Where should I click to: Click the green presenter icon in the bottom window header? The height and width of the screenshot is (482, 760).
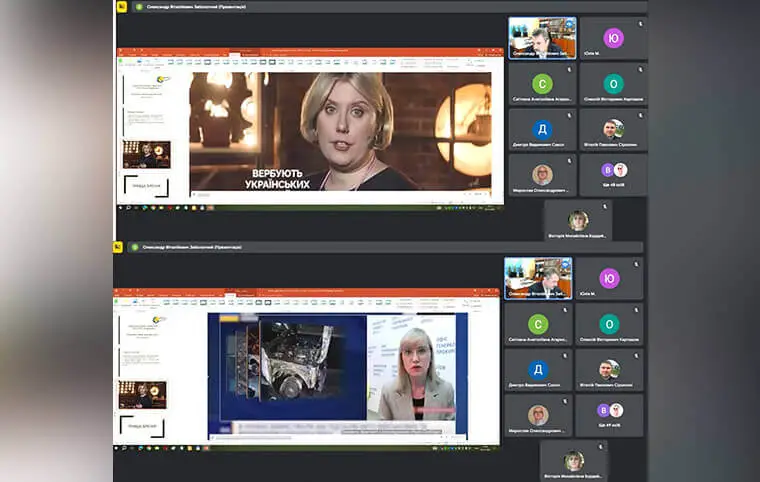(135, 247)
